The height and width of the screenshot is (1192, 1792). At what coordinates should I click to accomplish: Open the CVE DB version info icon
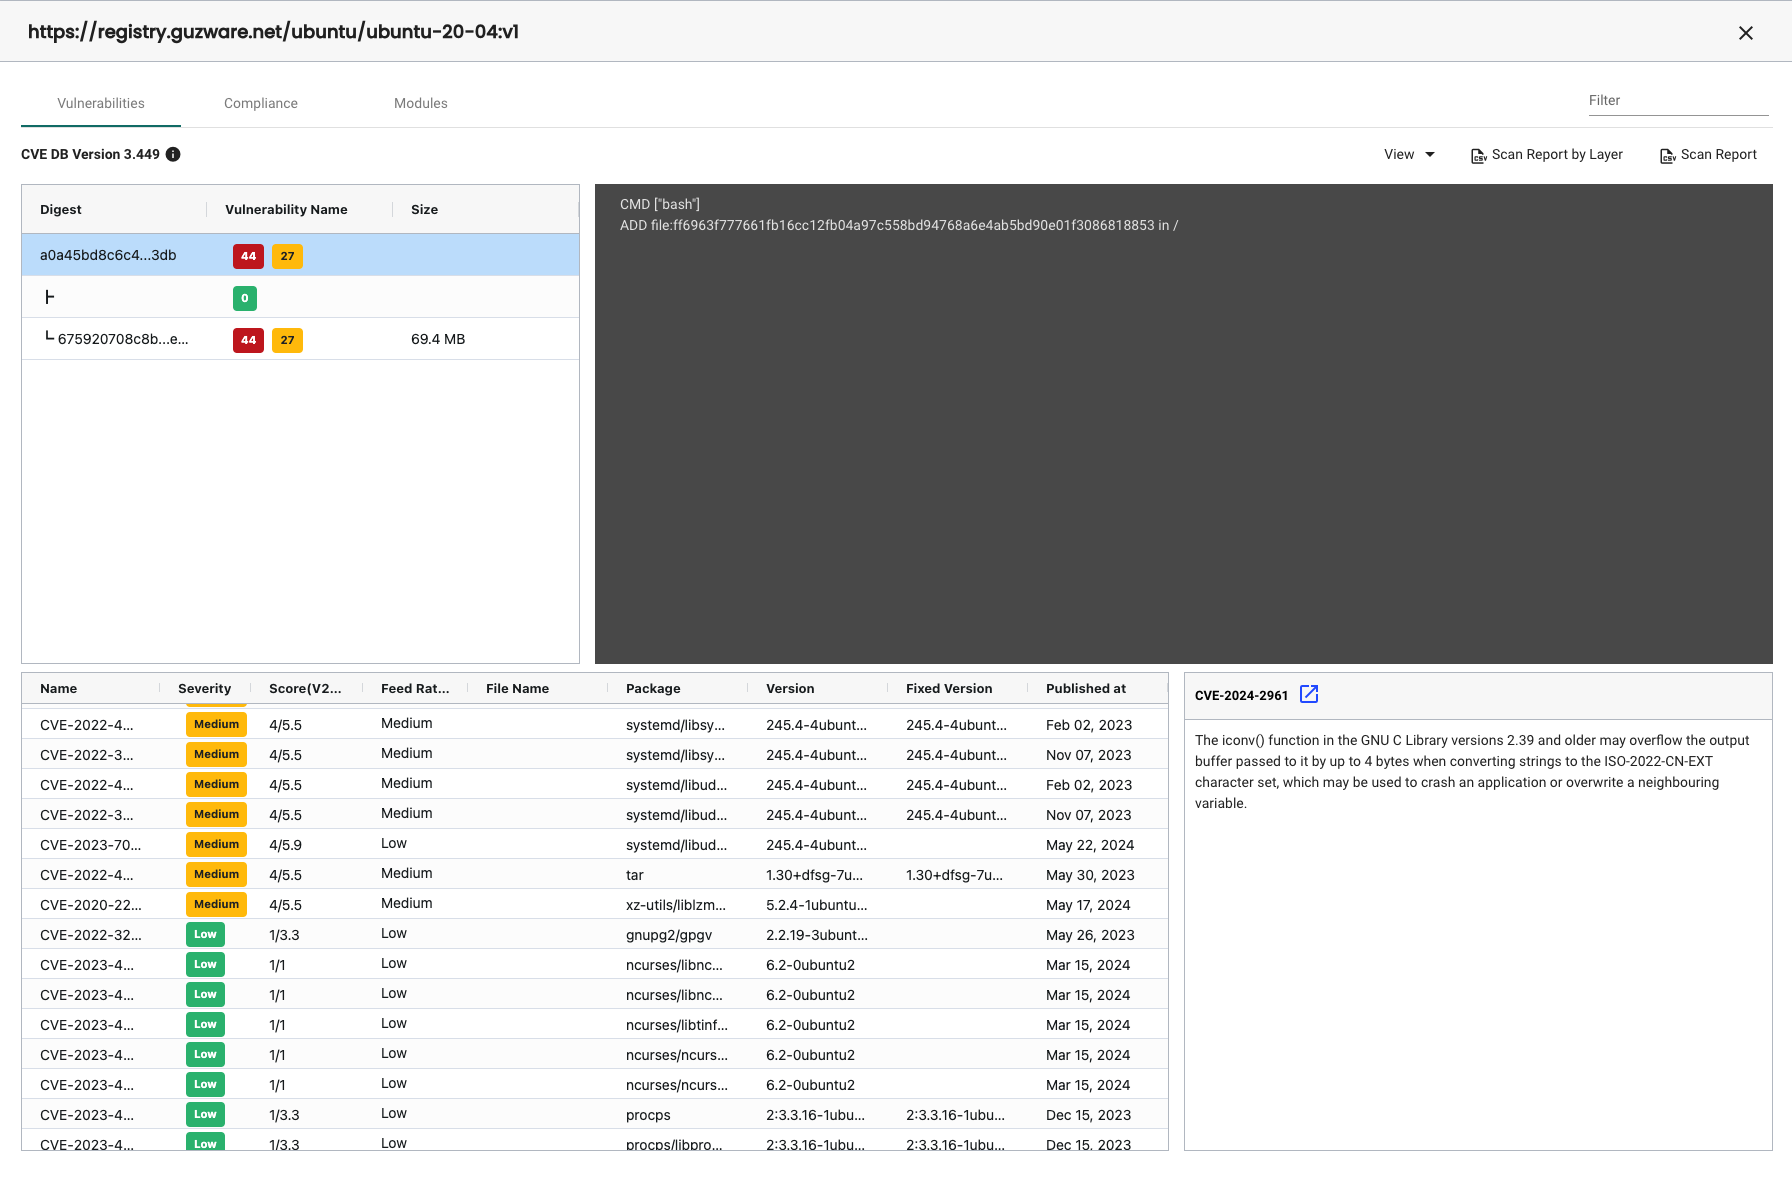(173, 154)
